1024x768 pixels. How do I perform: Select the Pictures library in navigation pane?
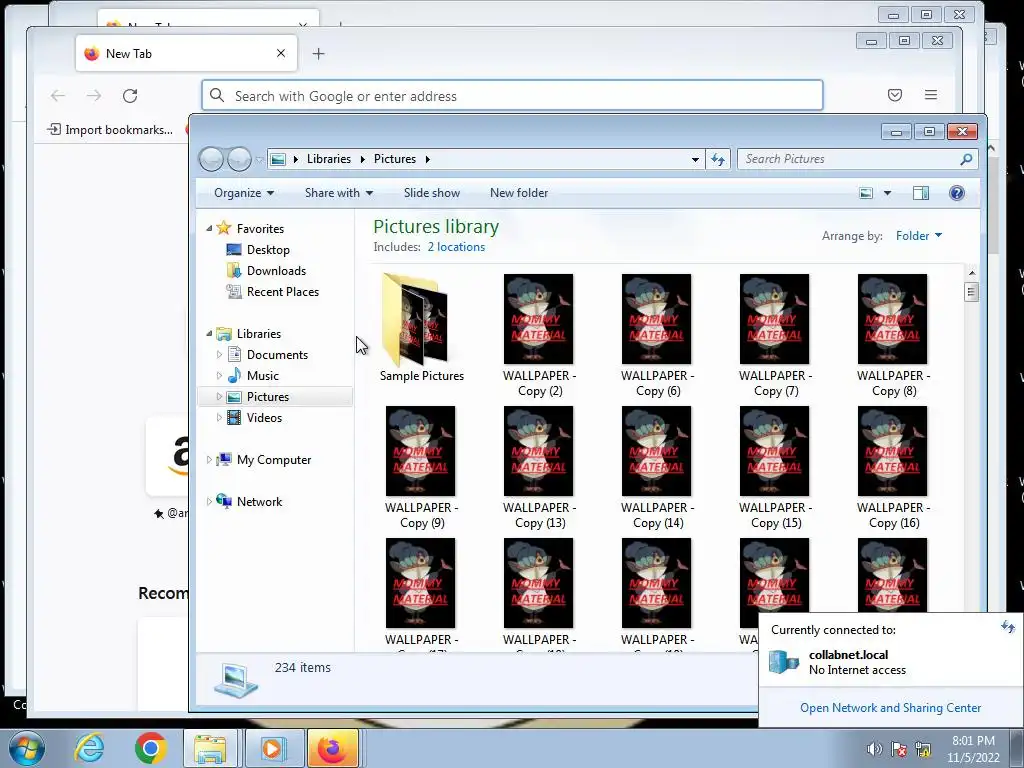coord(268,396)
